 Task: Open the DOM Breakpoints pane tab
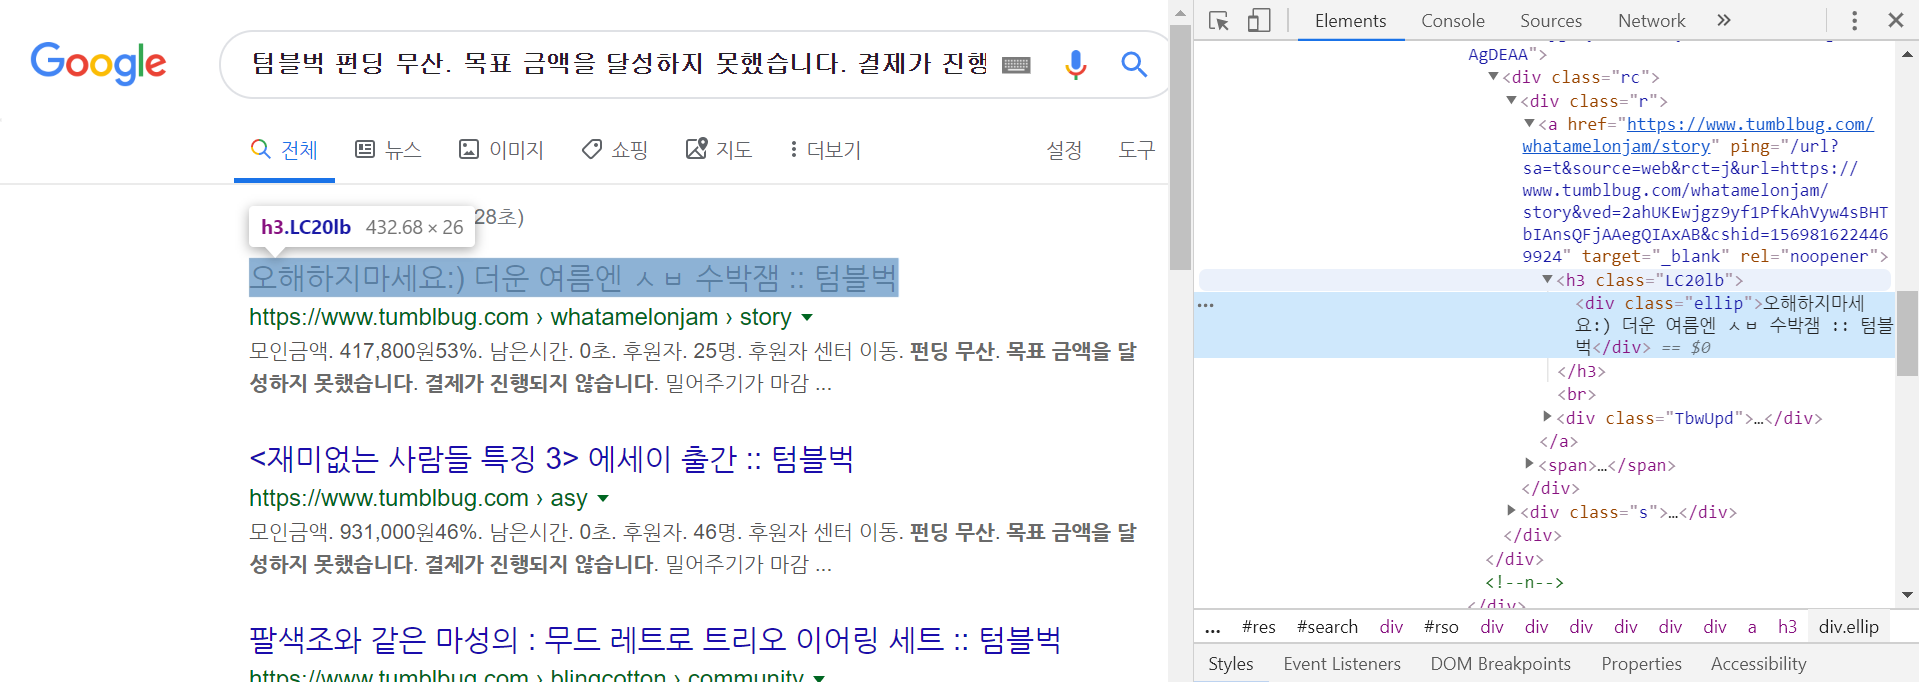coord(1500,664)
